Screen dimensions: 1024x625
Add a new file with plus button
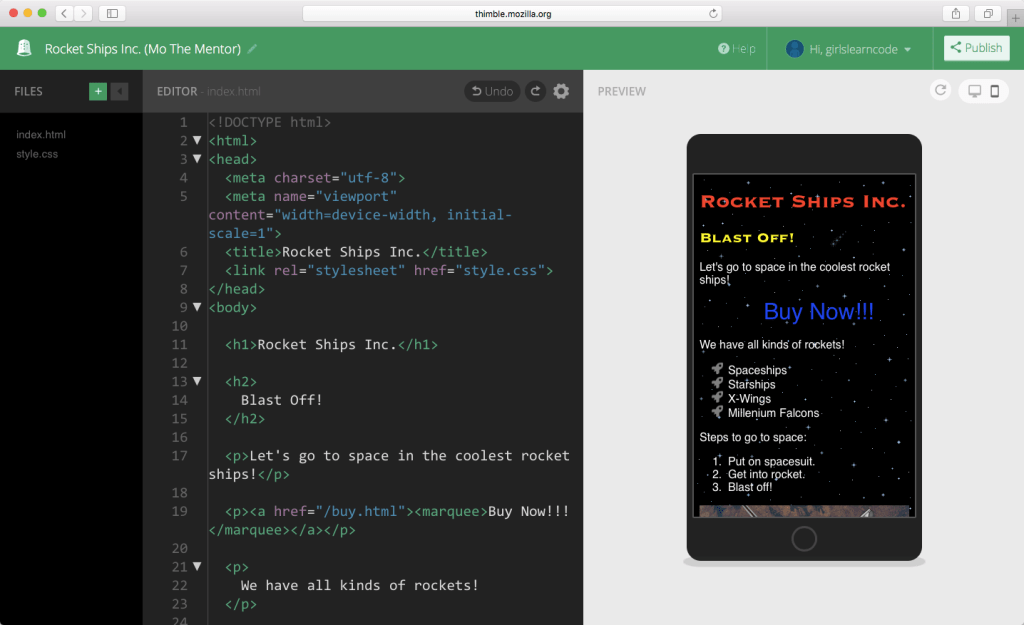pos(98,91)
